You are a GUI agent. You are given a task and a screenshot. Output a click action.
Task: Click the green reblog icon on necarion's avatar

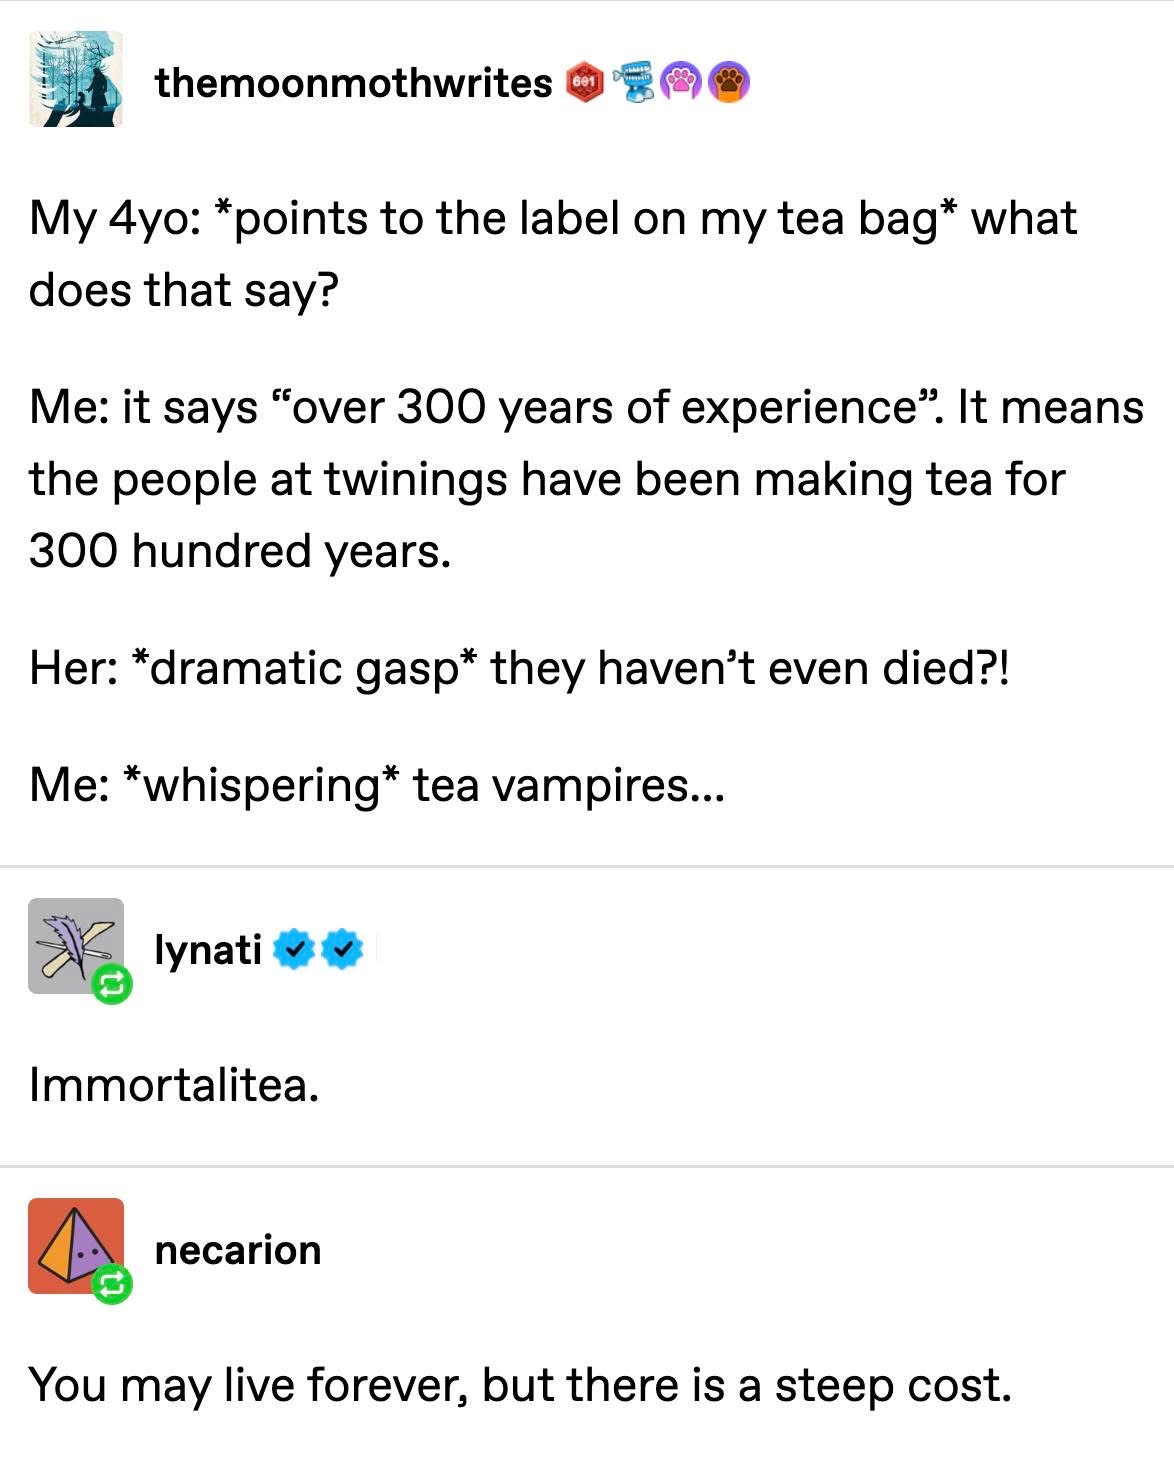click(111, 1284)
